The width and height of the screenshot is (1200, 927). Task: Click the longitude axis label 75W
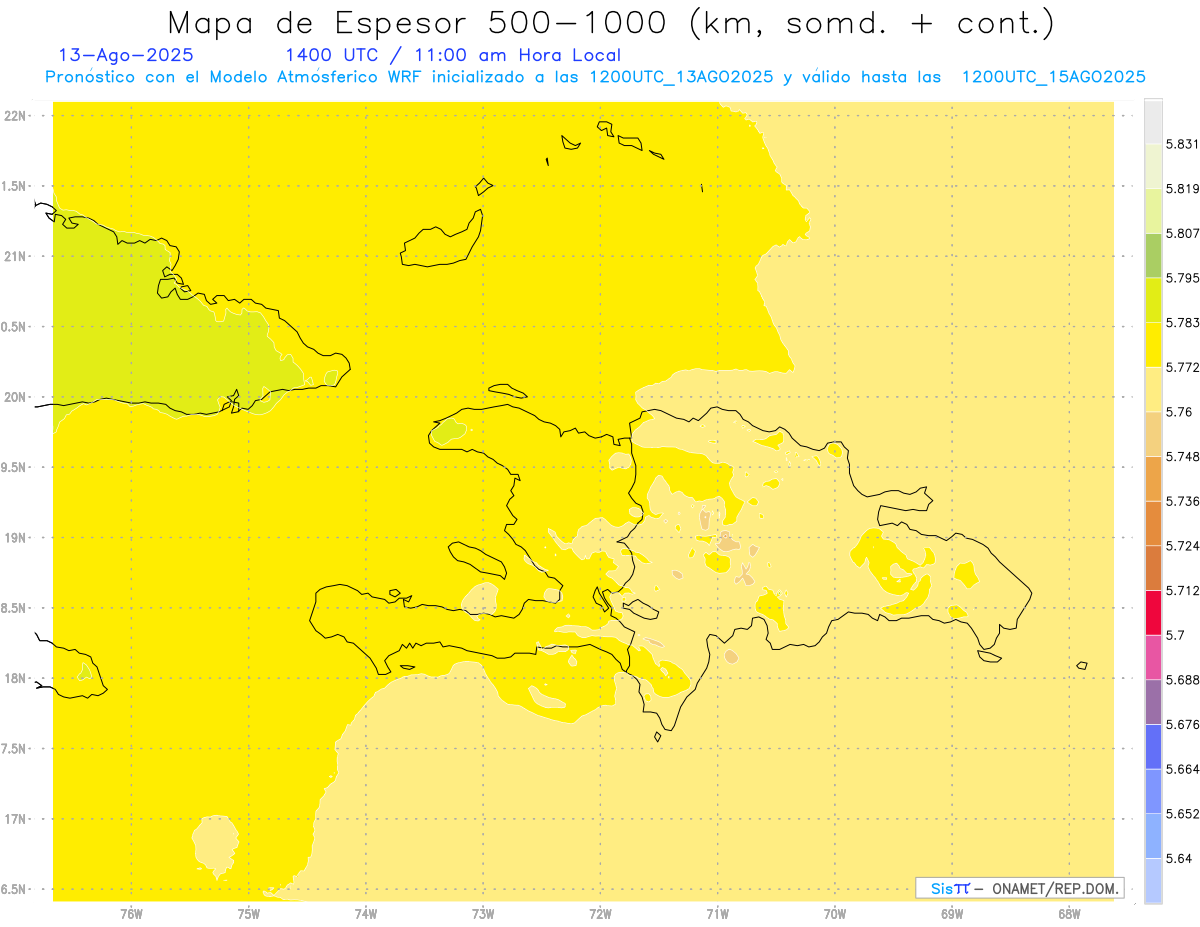249,914
